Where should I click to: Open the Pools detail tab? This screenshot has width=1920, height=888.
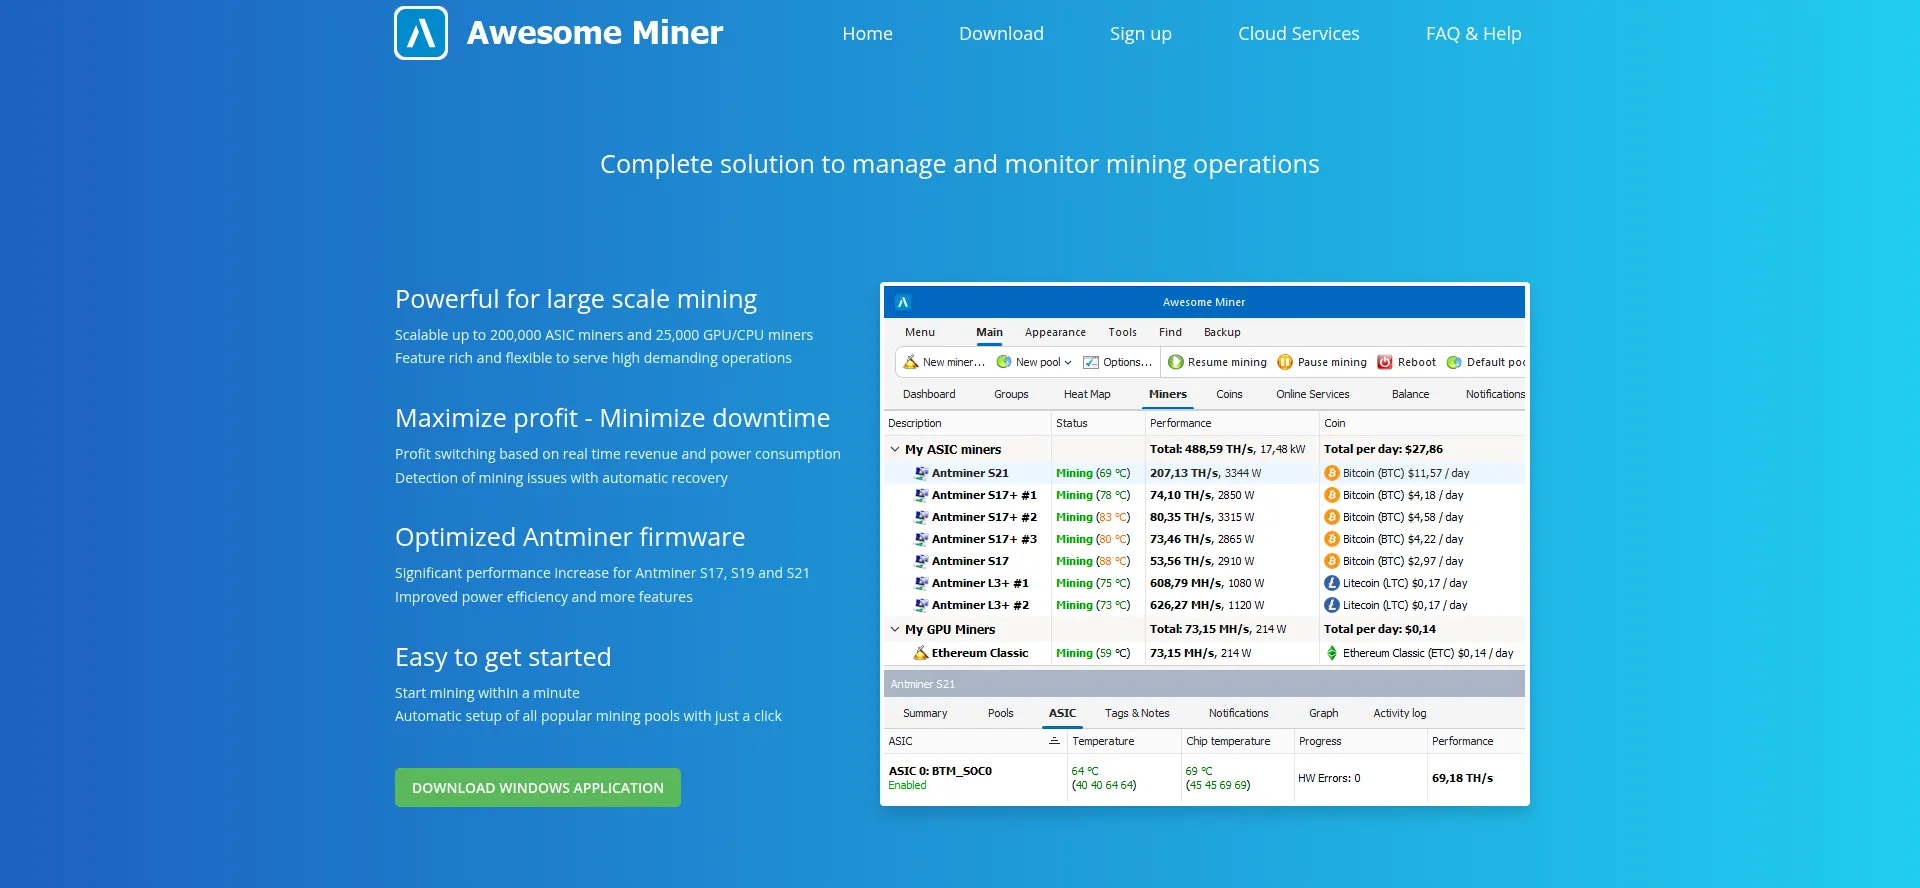(1000, 713)
